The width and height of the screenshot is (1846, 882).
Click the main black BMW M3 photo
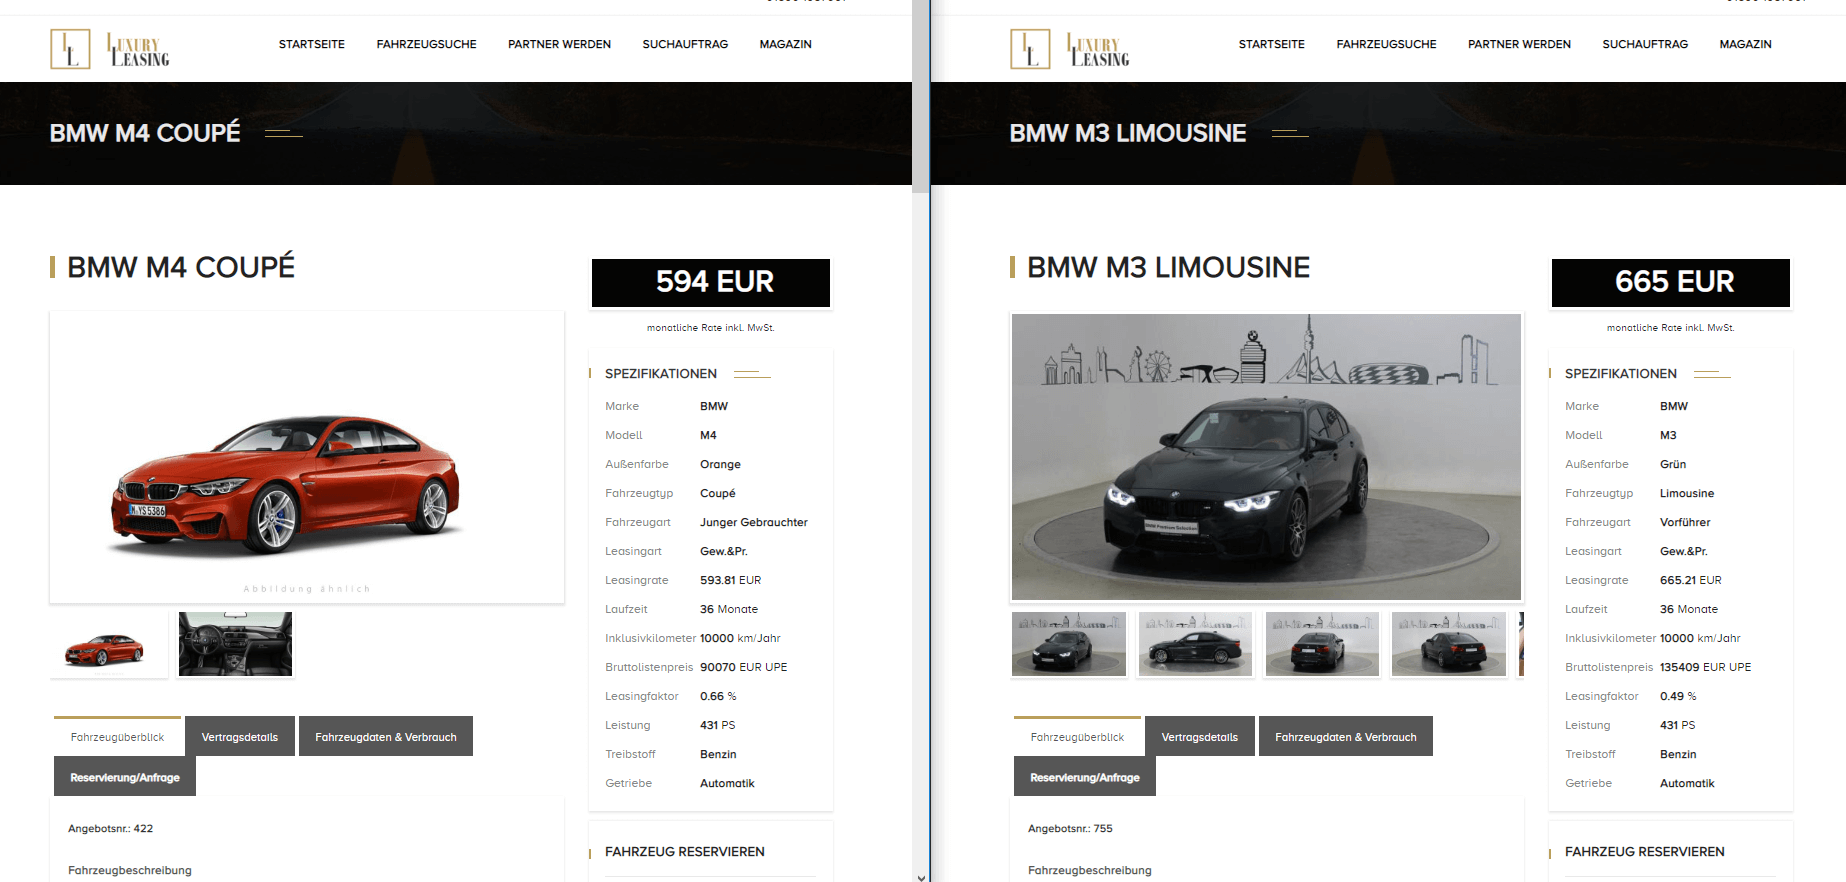click(1266, 457)
